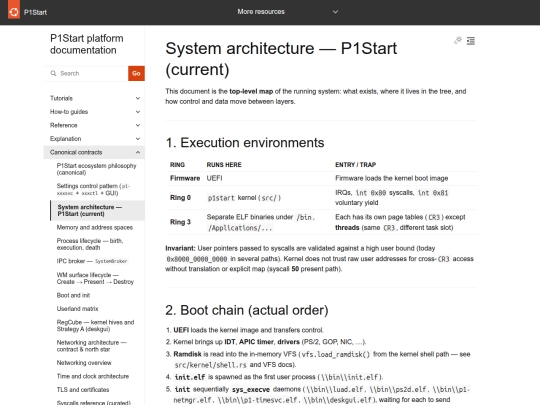
Task: Open TLS and certificates page
Action: pyautogui.click(x=83, y=390)
